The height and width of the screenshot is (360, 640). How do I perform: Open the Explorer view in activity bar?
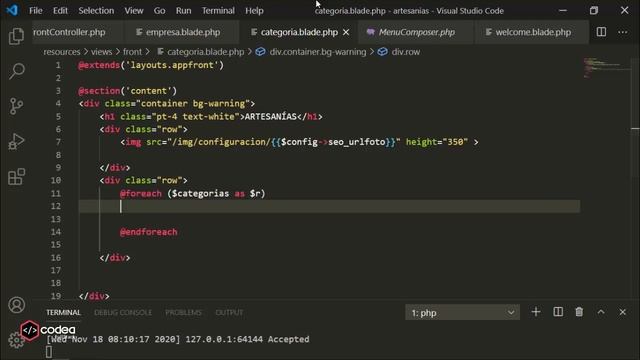click(16, 36)
